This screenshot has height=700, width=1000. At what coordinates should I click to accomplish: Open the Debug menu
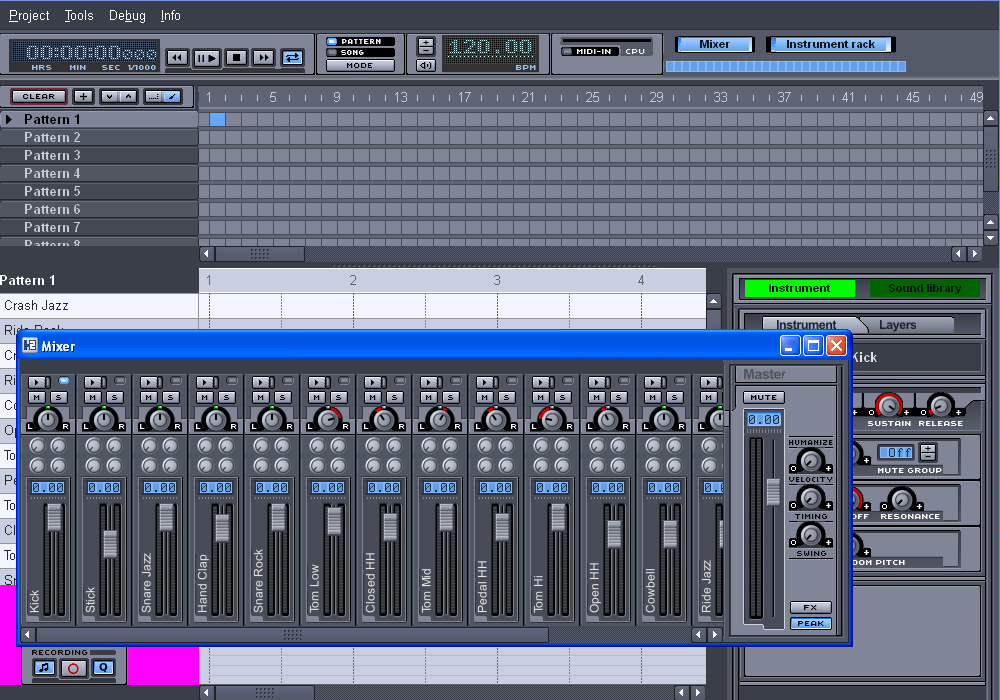(127, 15)
